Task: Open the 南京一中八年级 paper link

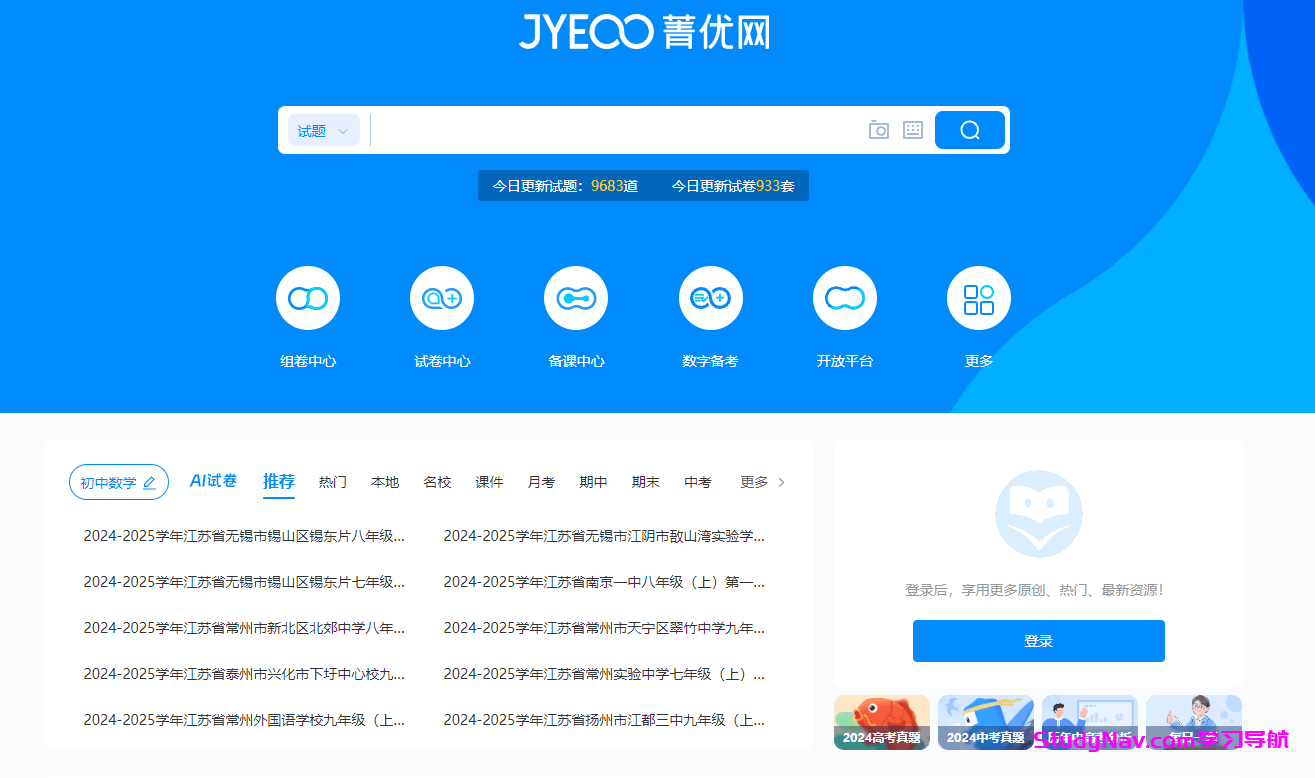Action: (604, 582)
